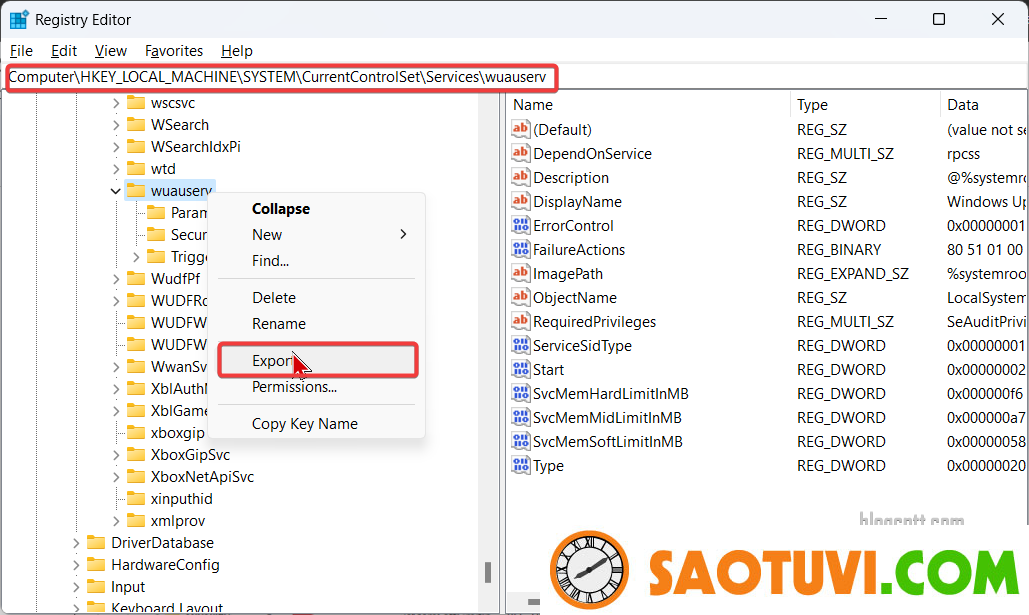Open the Favorites menu
Viewport: 1029px width, 615px height.
pyautogui.click(x=174, y=51)
